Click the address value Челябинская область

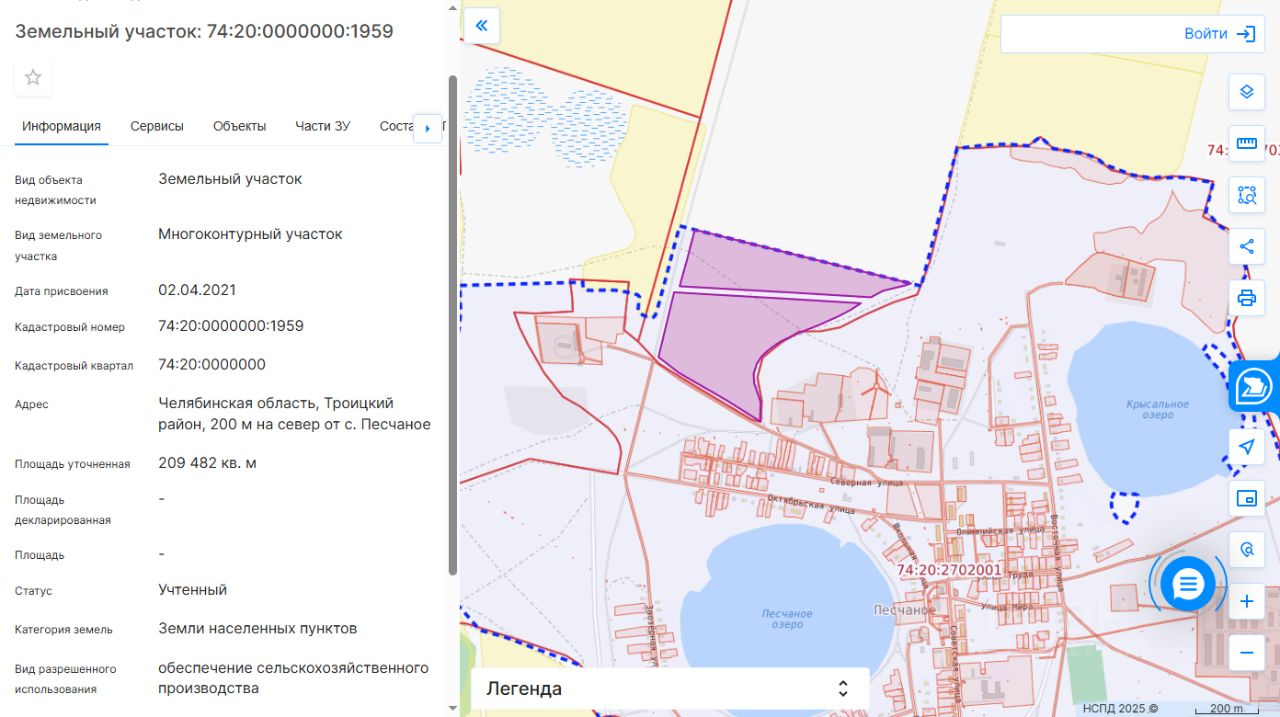coord(295,414)
